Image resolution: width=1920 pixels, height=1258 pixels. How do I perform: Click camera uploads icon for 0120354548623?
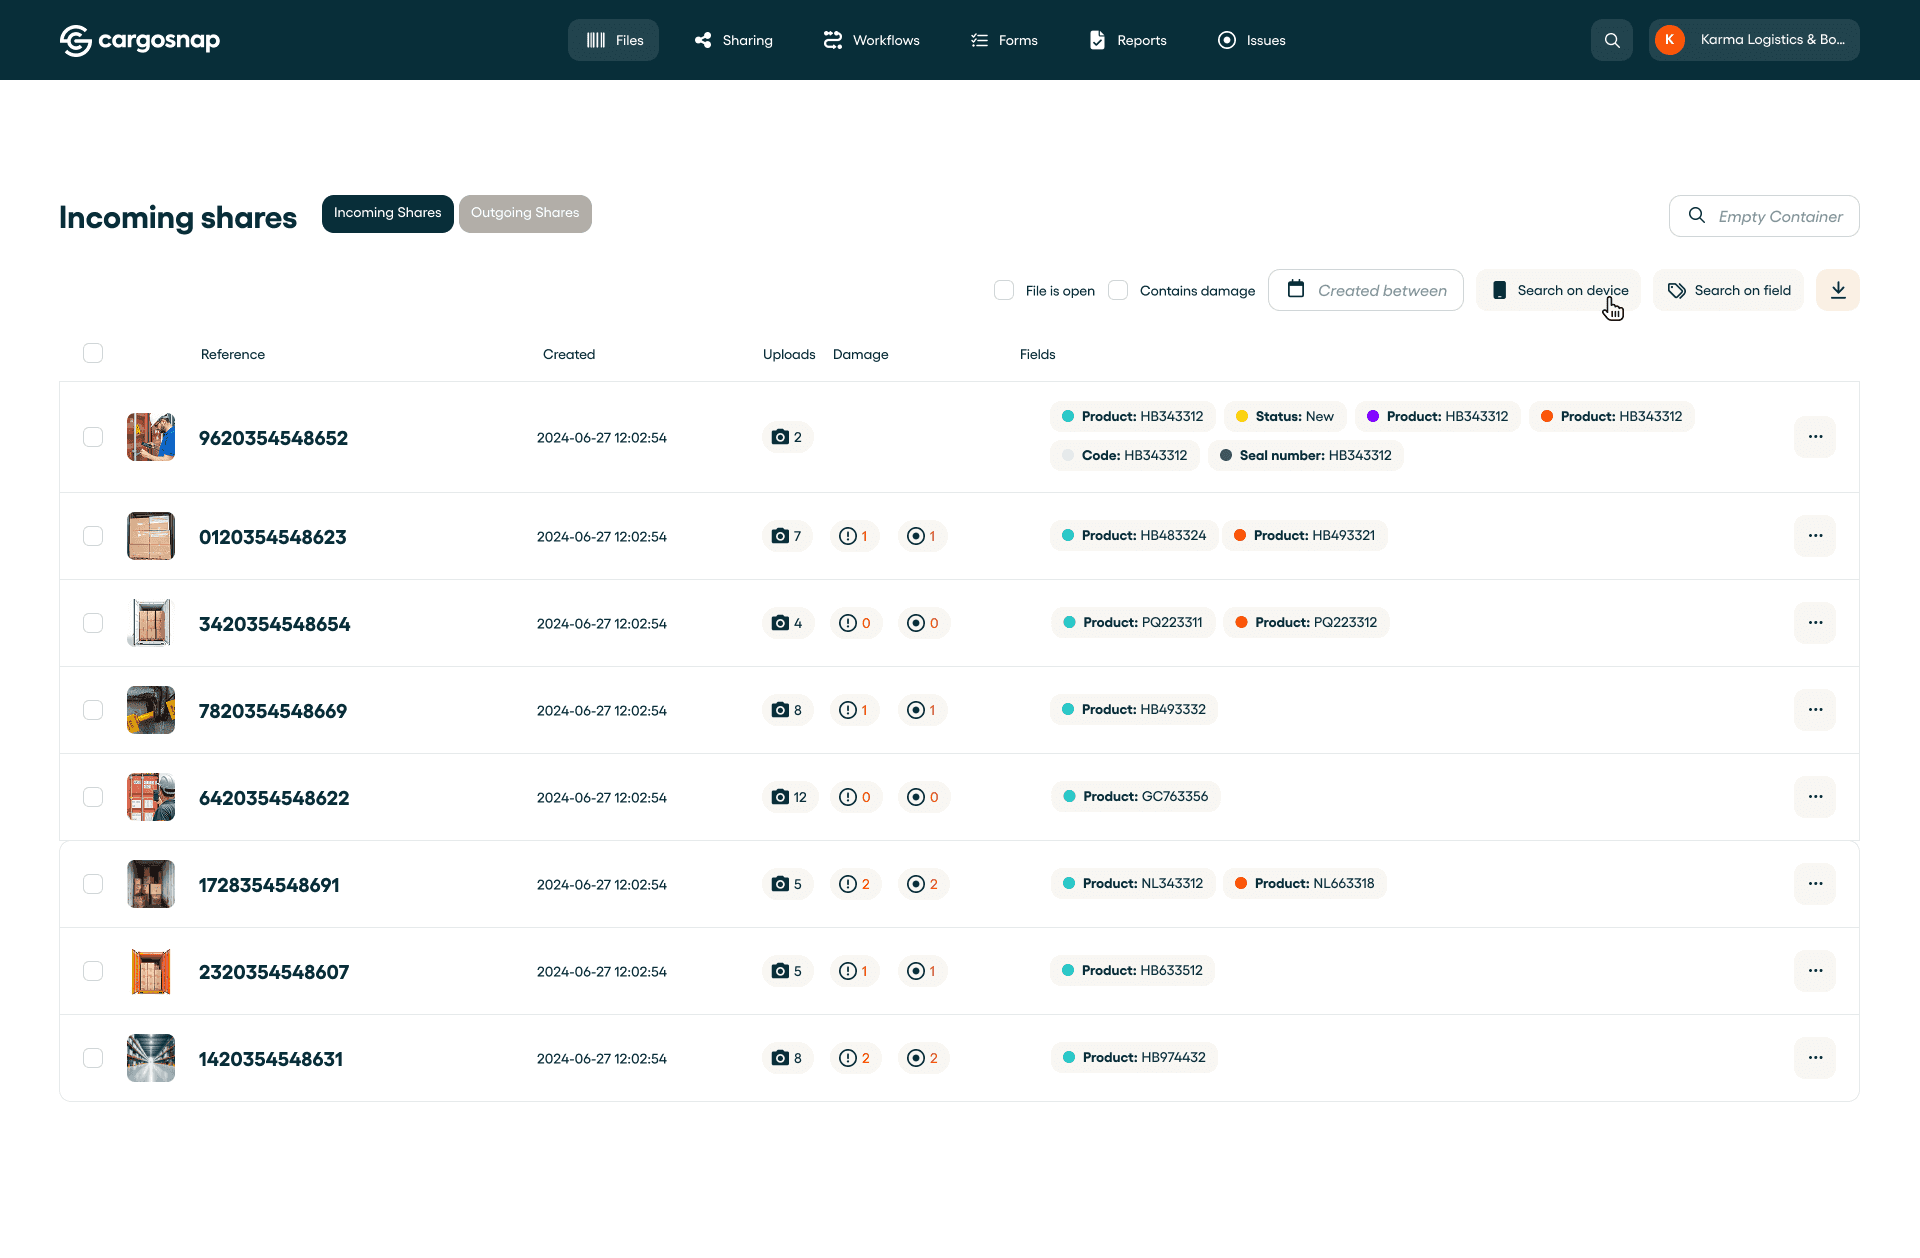[x=780, y=536]
